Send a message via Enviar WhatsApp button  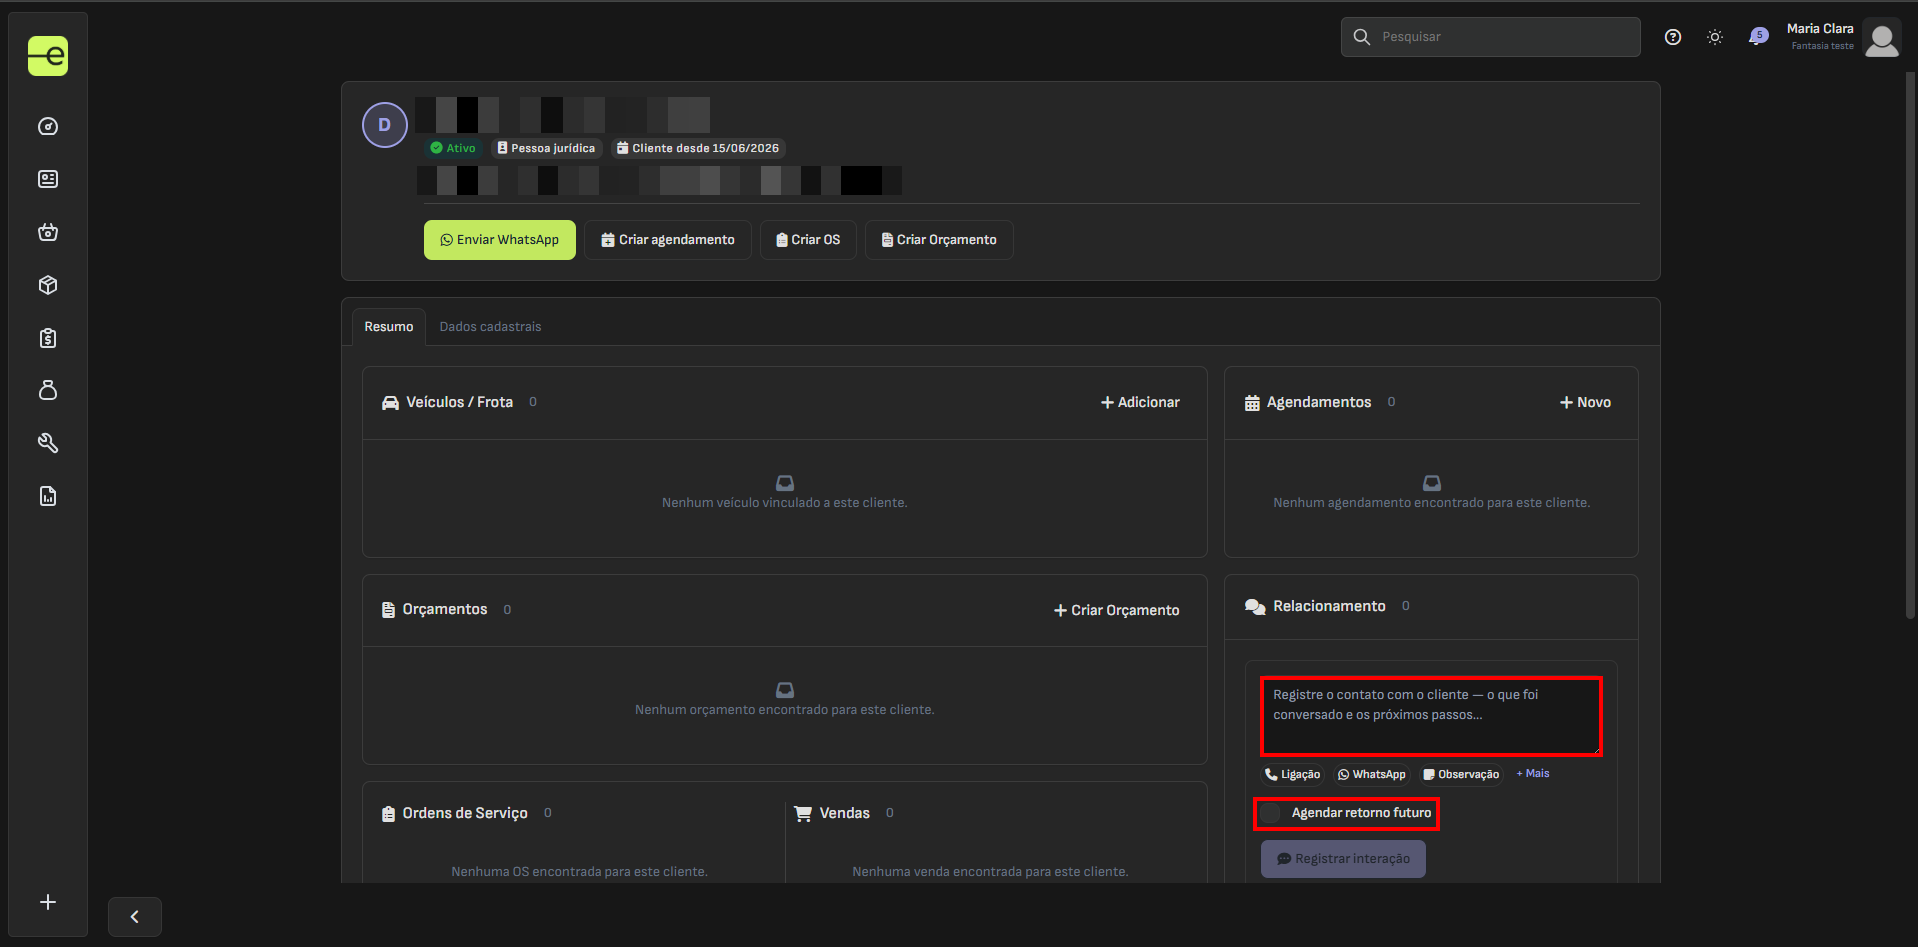tap(500, 240)
